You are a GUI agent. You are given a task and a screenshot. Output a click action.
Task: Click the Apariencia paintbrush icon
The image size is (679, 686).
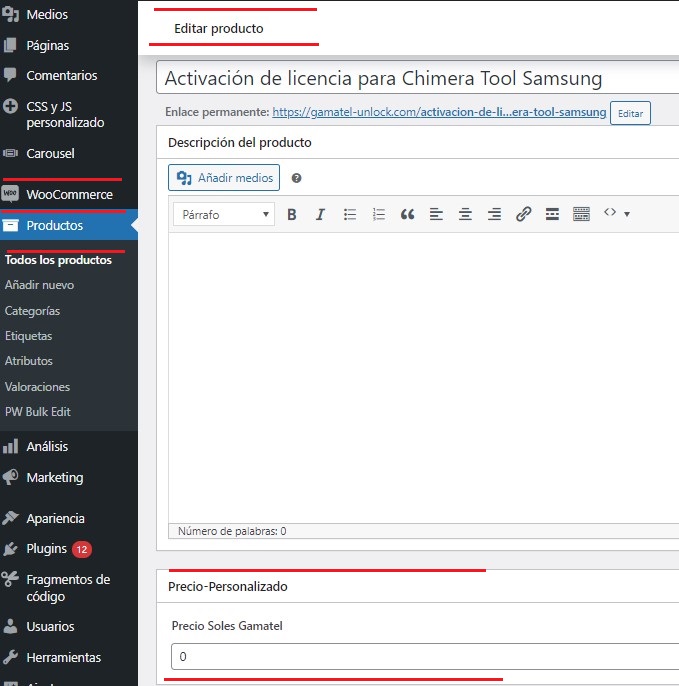(x=10, y=518)
